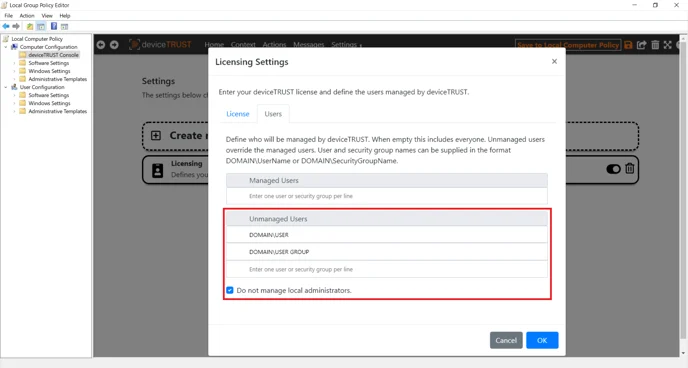Select User Configuration in the tree
The width and height of the screenshot is (688, 368).
tap(42, 87)
